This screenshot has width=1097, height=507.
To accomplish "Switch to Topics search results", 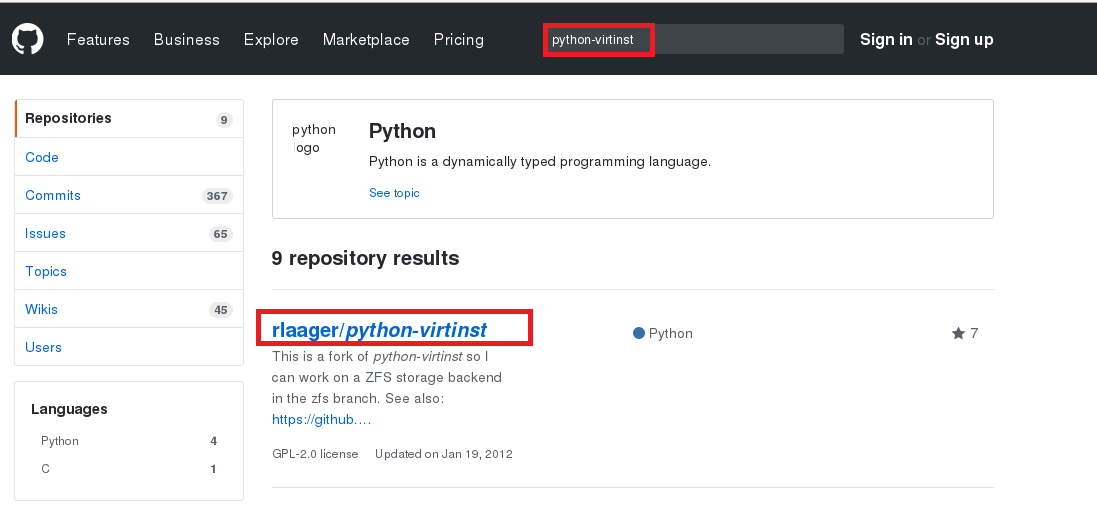I will click(129, 271).
